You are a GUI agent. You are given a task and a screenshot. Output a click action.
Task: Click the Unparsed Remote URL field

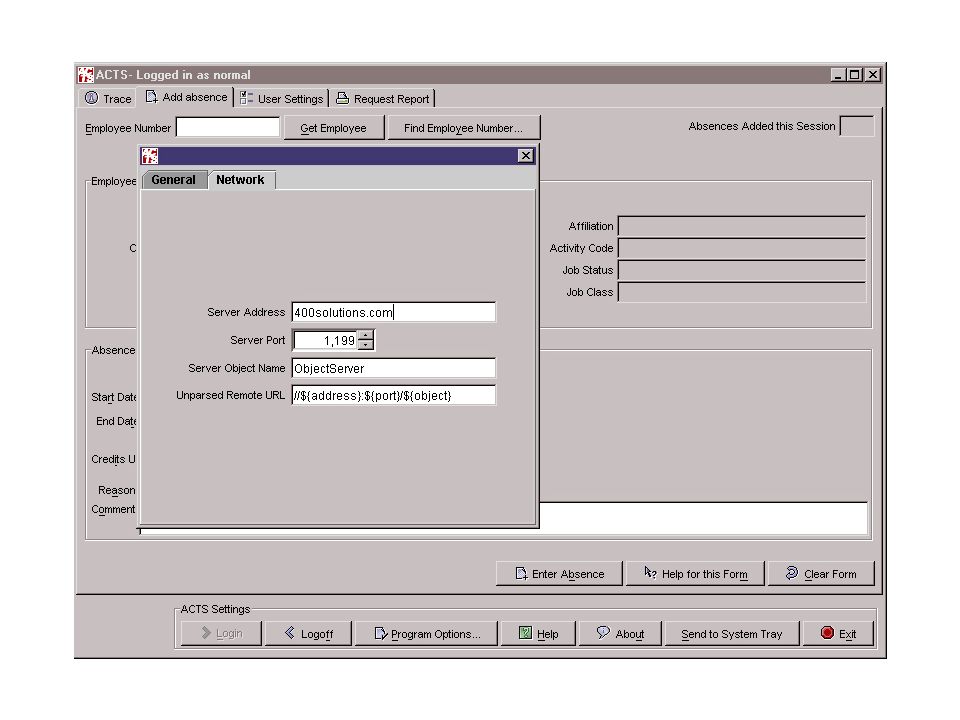pyautogui.click(x=394, y=396)
